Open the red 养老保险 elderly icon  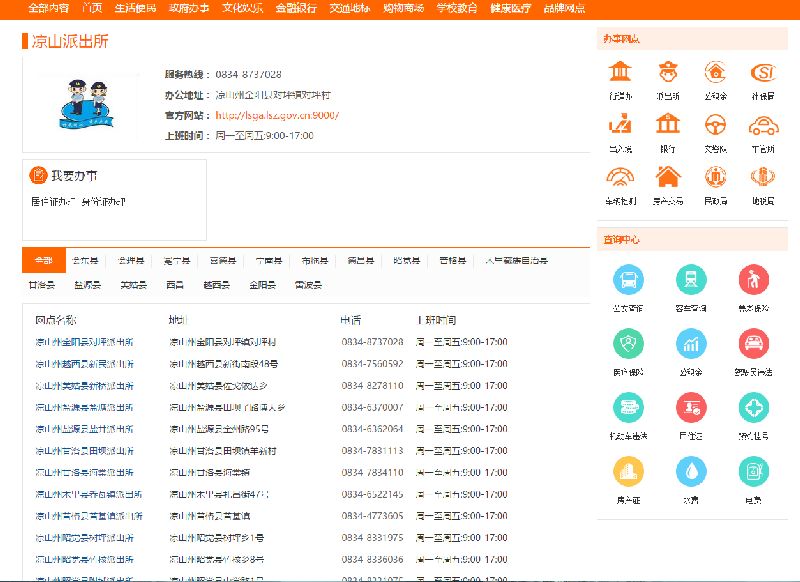pos(754,280)
